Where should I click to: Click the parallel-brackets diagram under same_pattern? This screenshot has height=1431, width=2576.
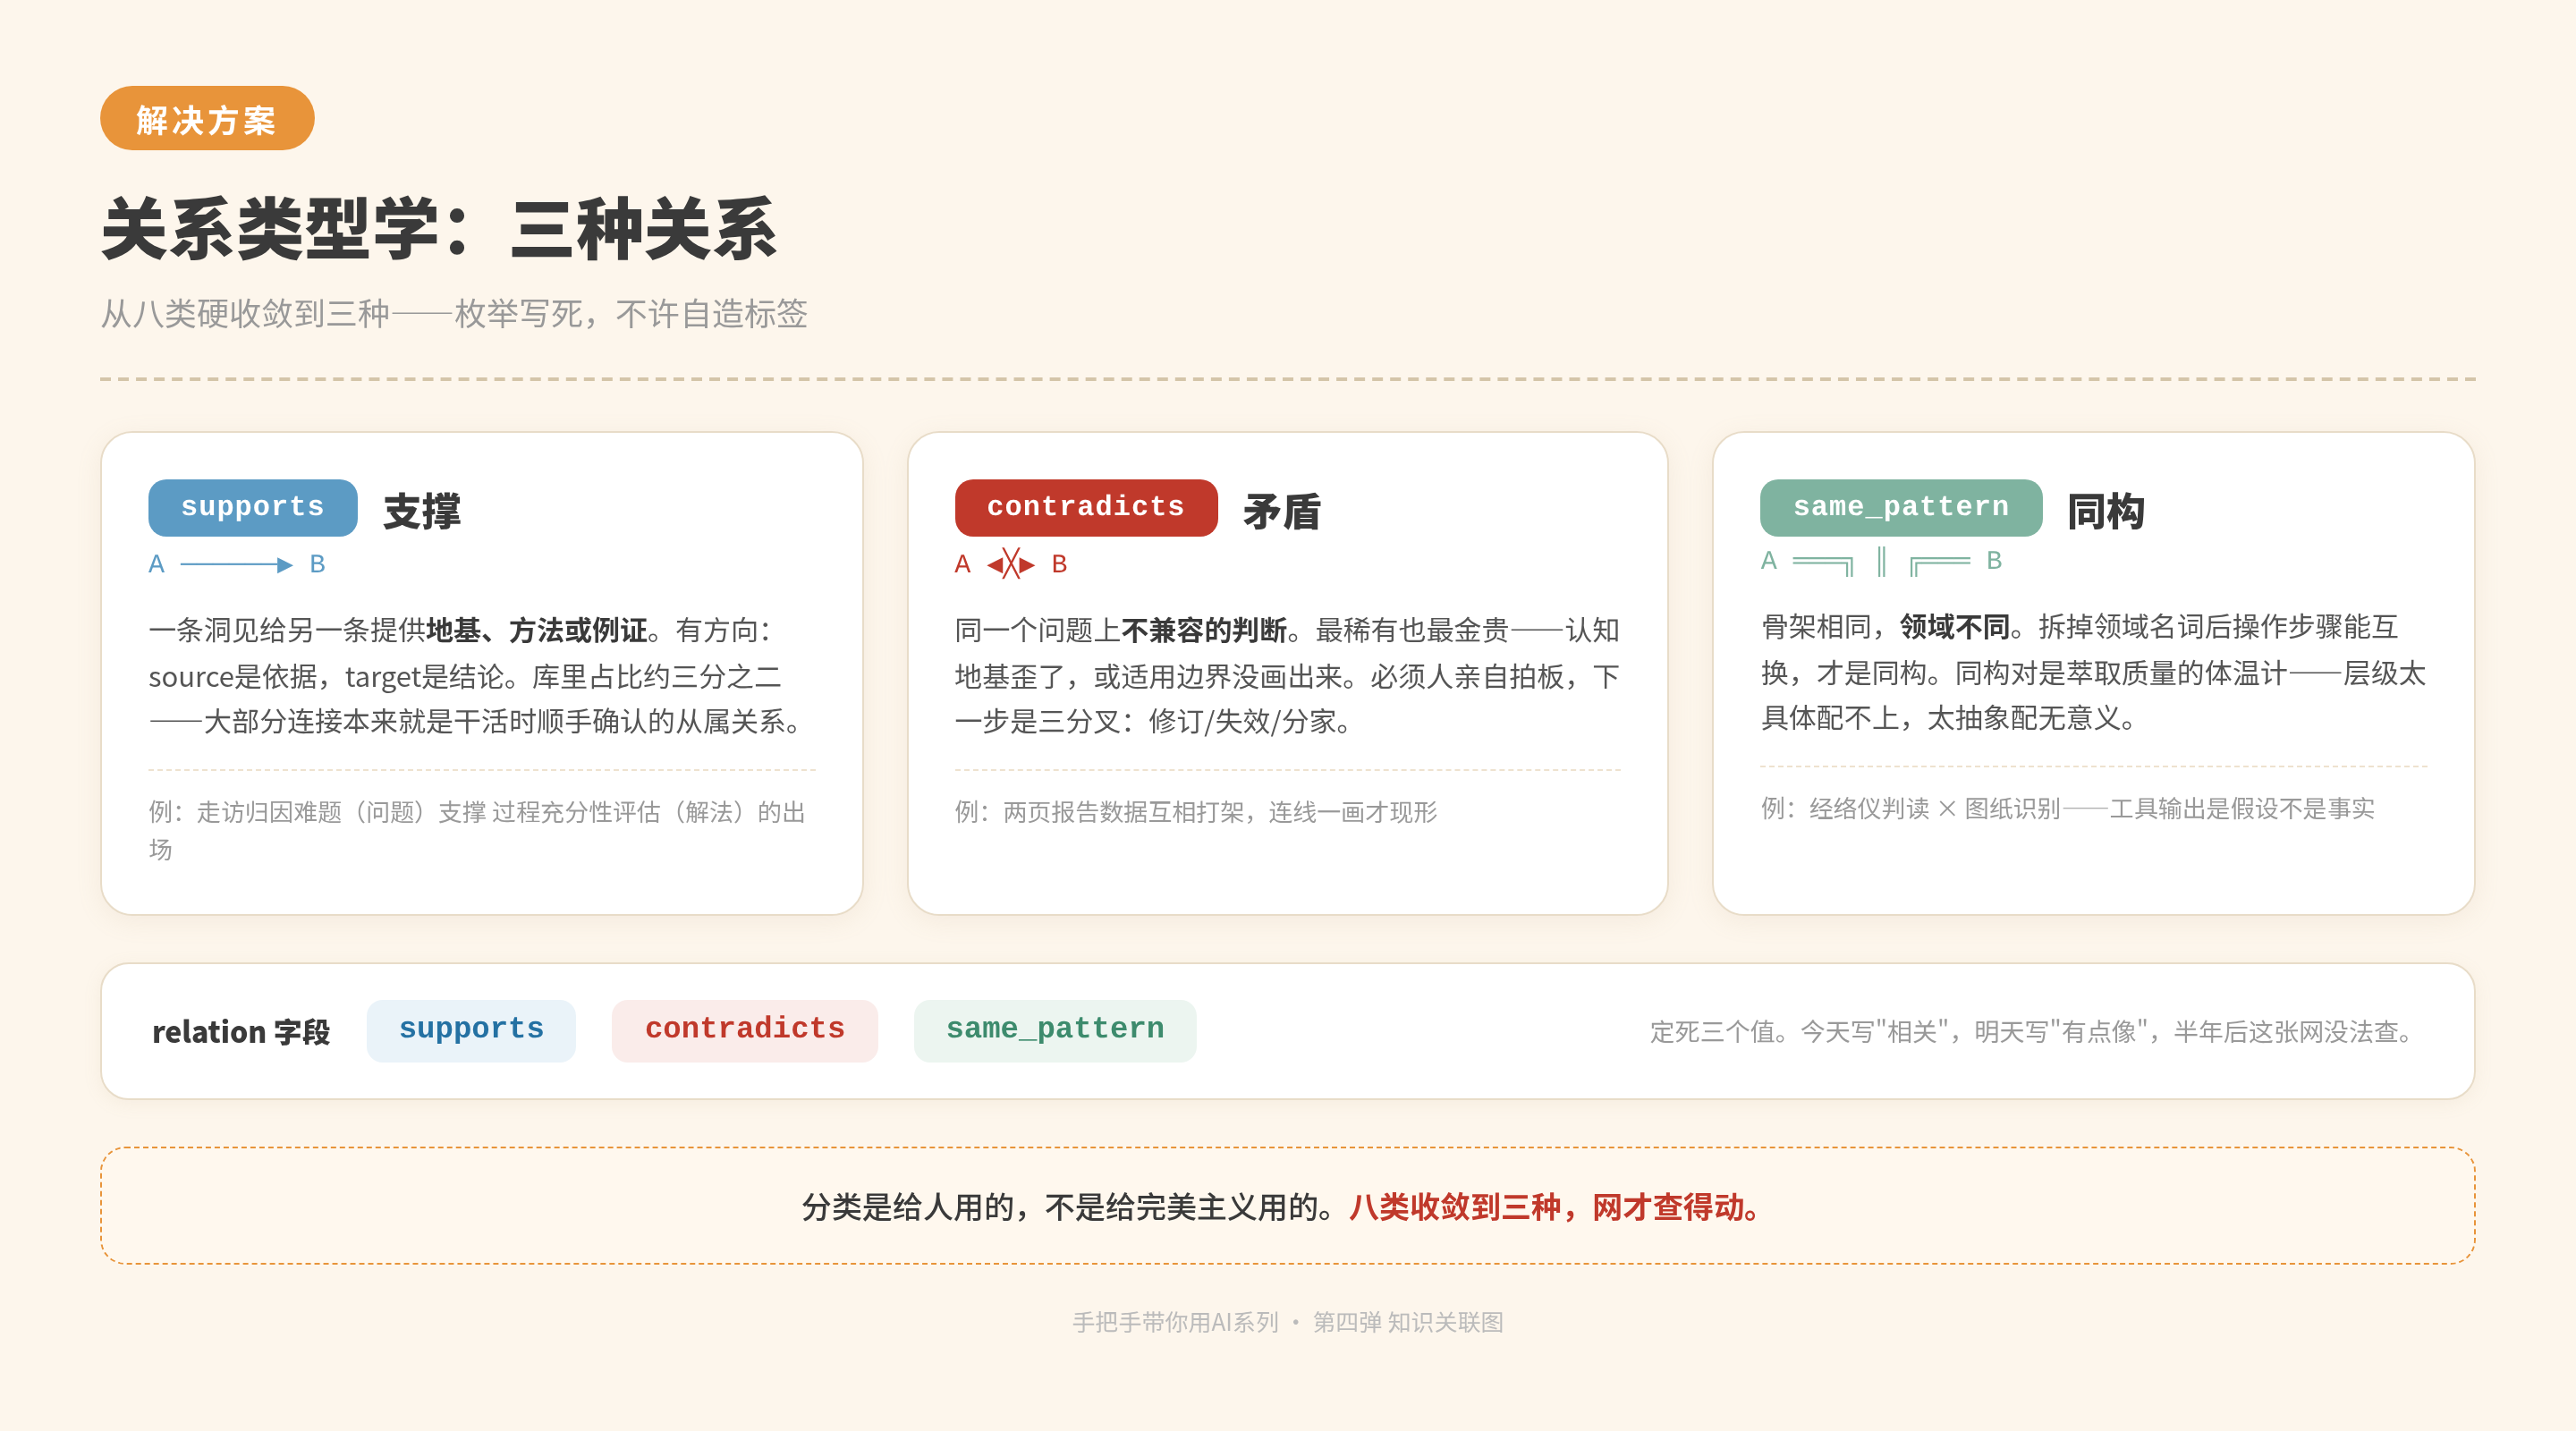tap(1881, 562)
